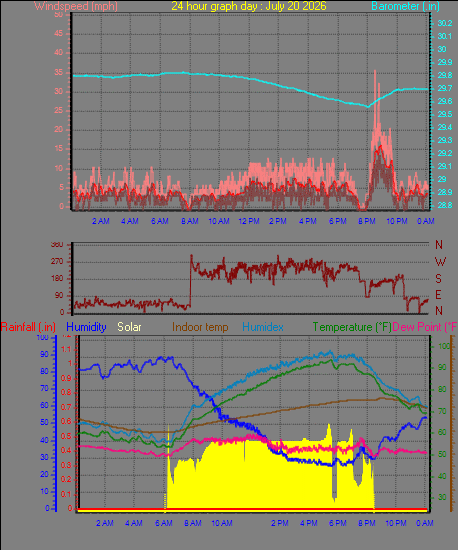Select the Humidity legend label
Screen dimensions: 458x550
click(x=86, y=327)
